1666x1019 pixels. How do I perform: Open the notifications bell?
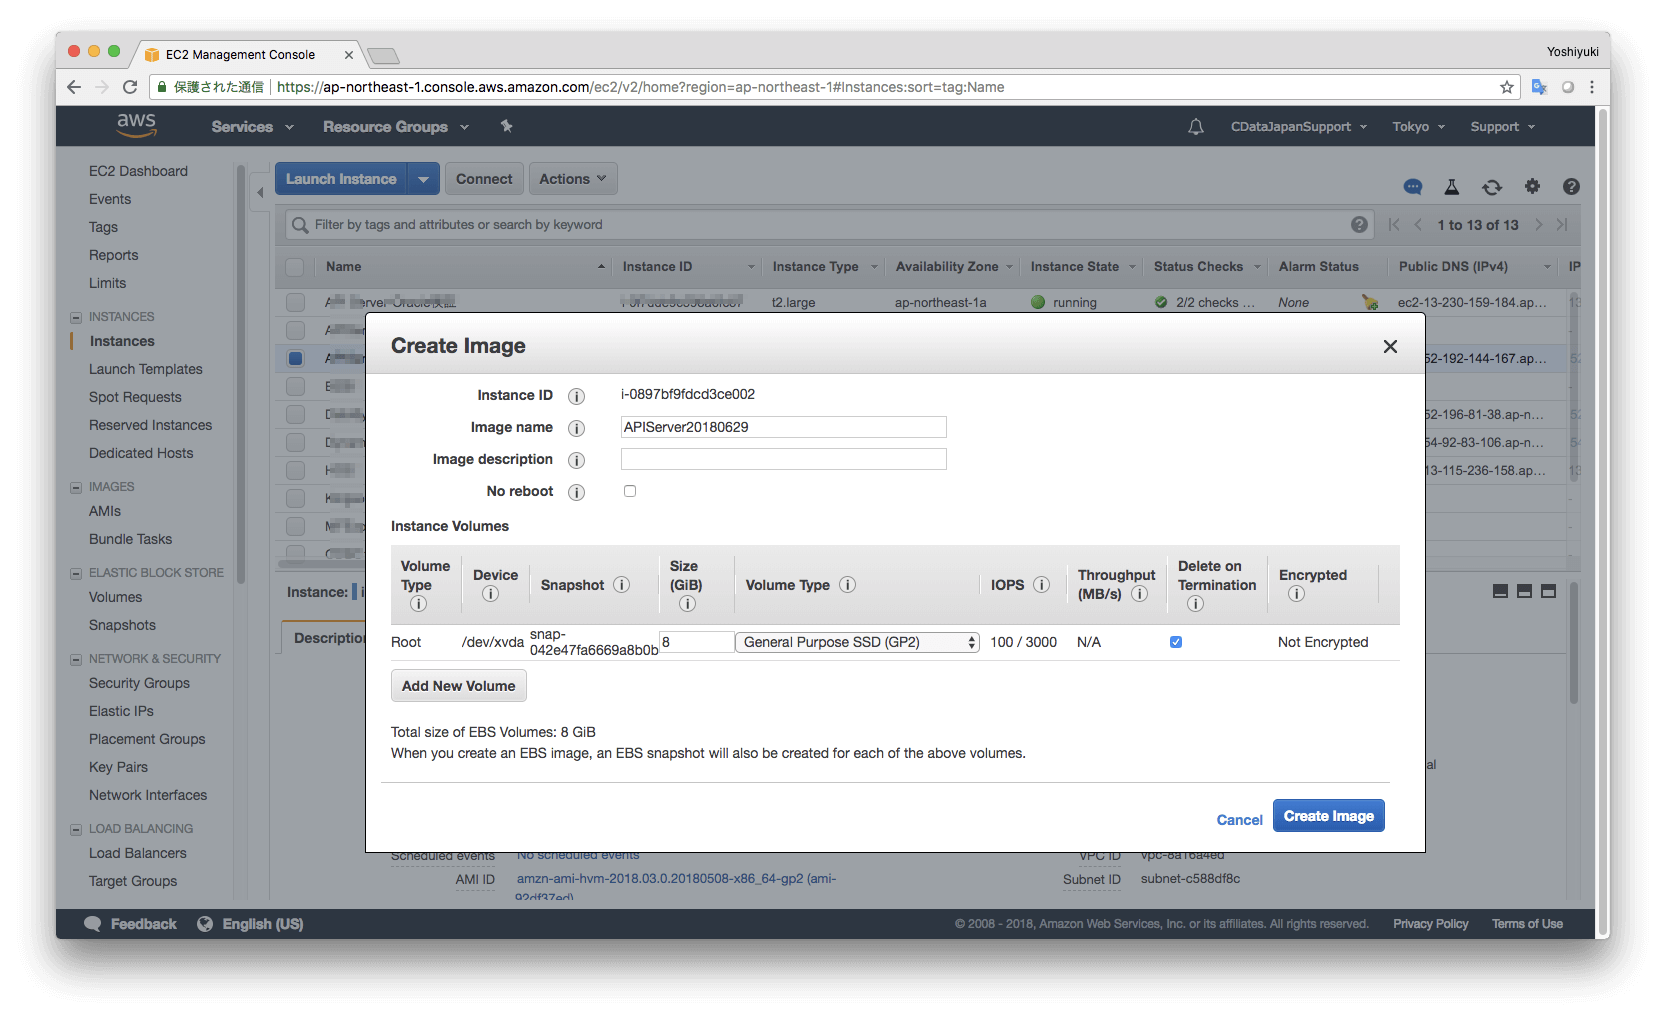point(1196,127)
